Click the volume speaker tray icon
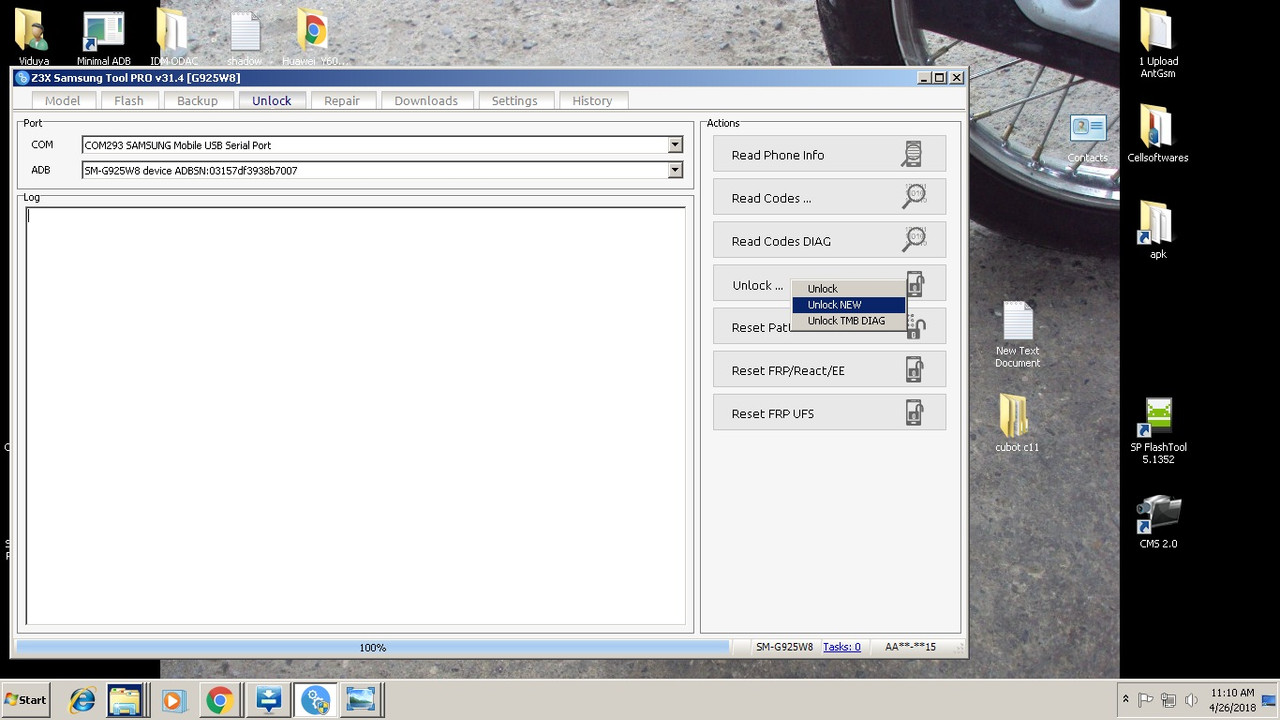 coord(1190,700)
